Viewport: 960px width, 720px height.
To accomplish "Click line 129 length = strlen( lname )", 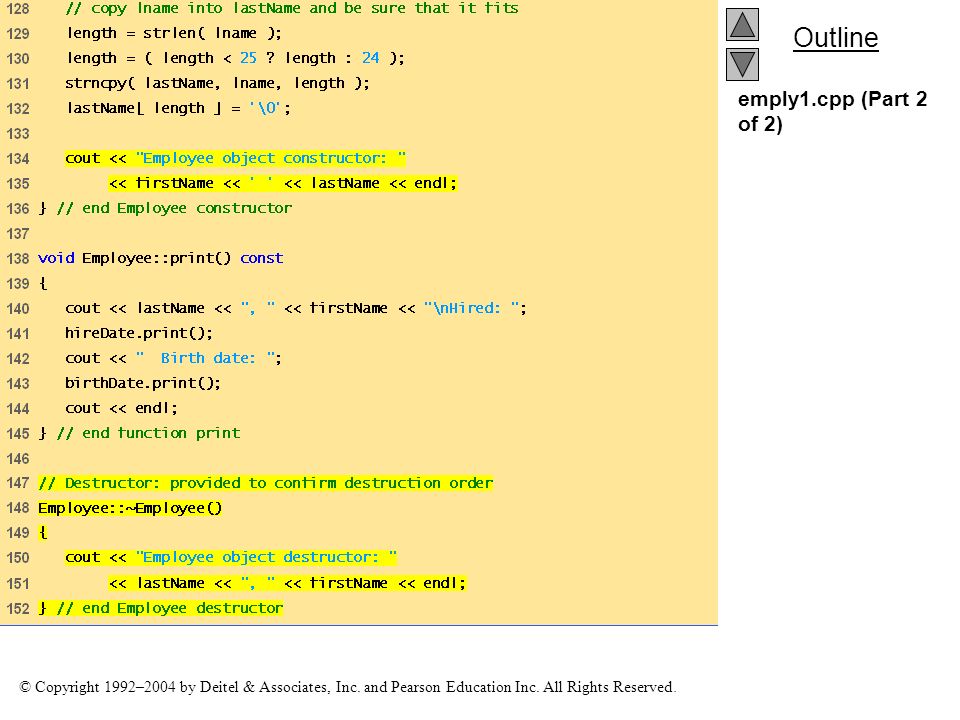I will 174,33.
